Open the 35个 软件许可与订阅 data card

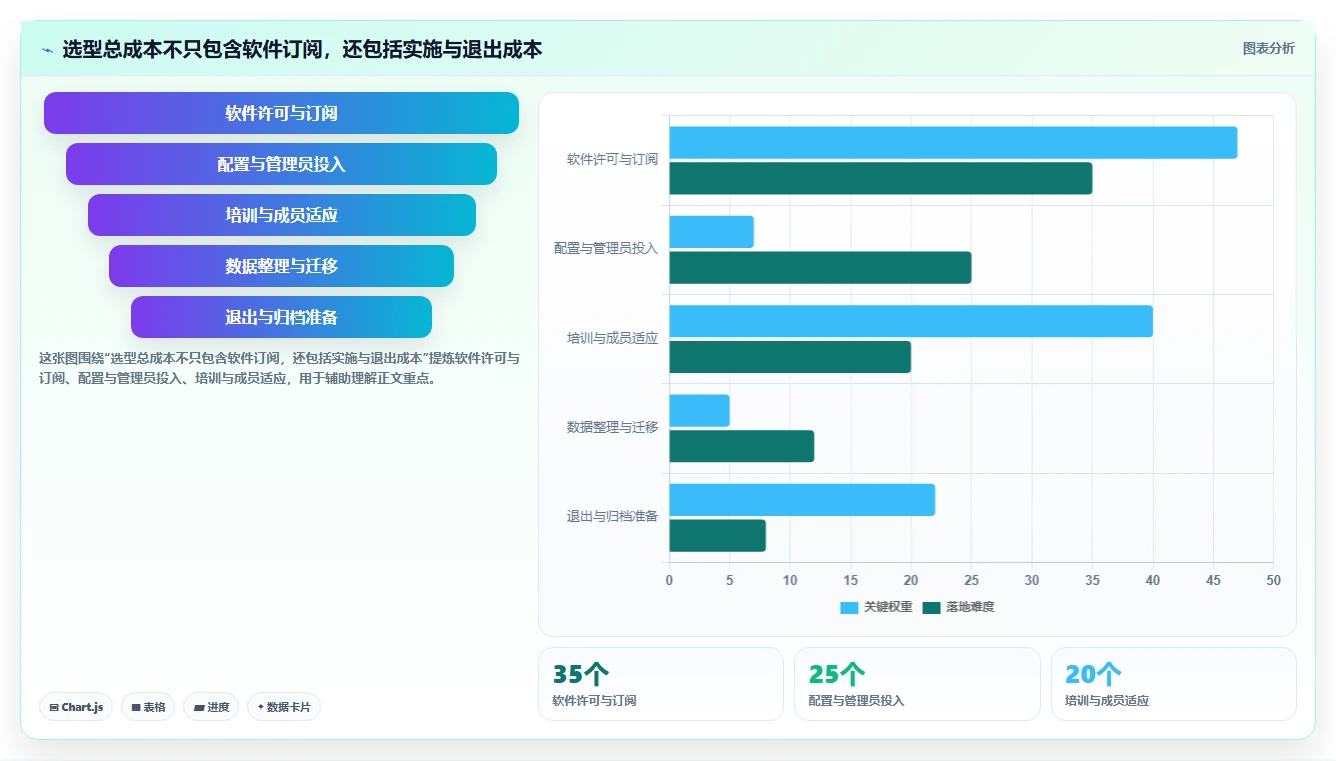click(x=661, y=684)
